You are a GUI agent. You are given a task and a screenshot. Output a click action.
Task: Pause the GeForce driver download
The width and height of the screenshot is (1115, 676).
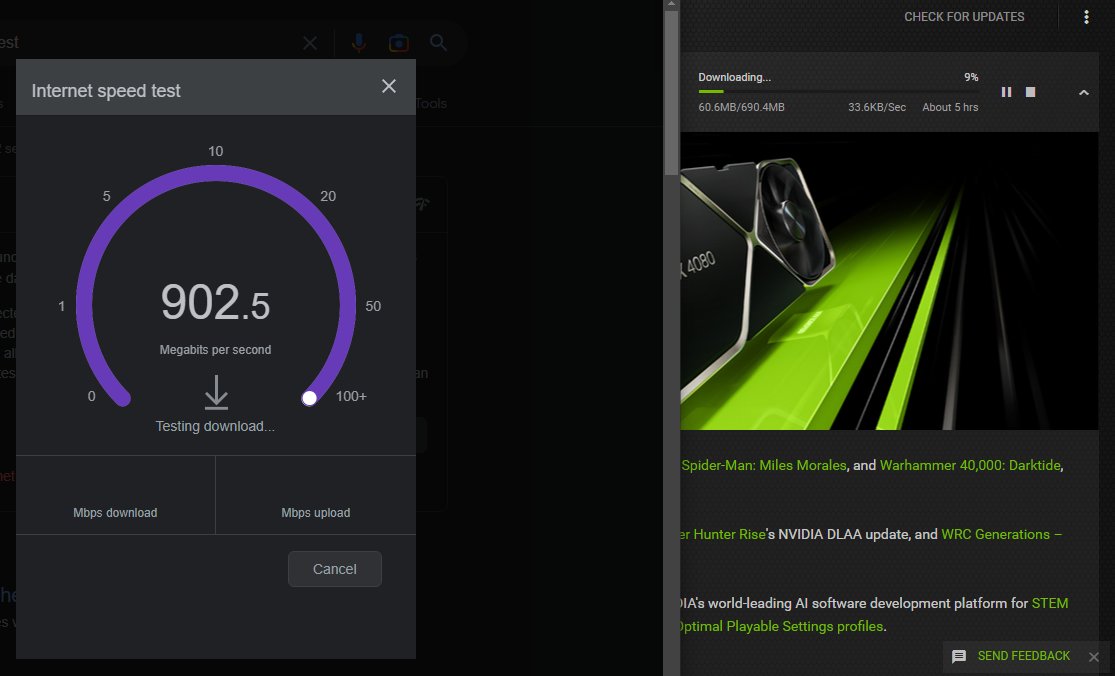(x=1006, y=92)
